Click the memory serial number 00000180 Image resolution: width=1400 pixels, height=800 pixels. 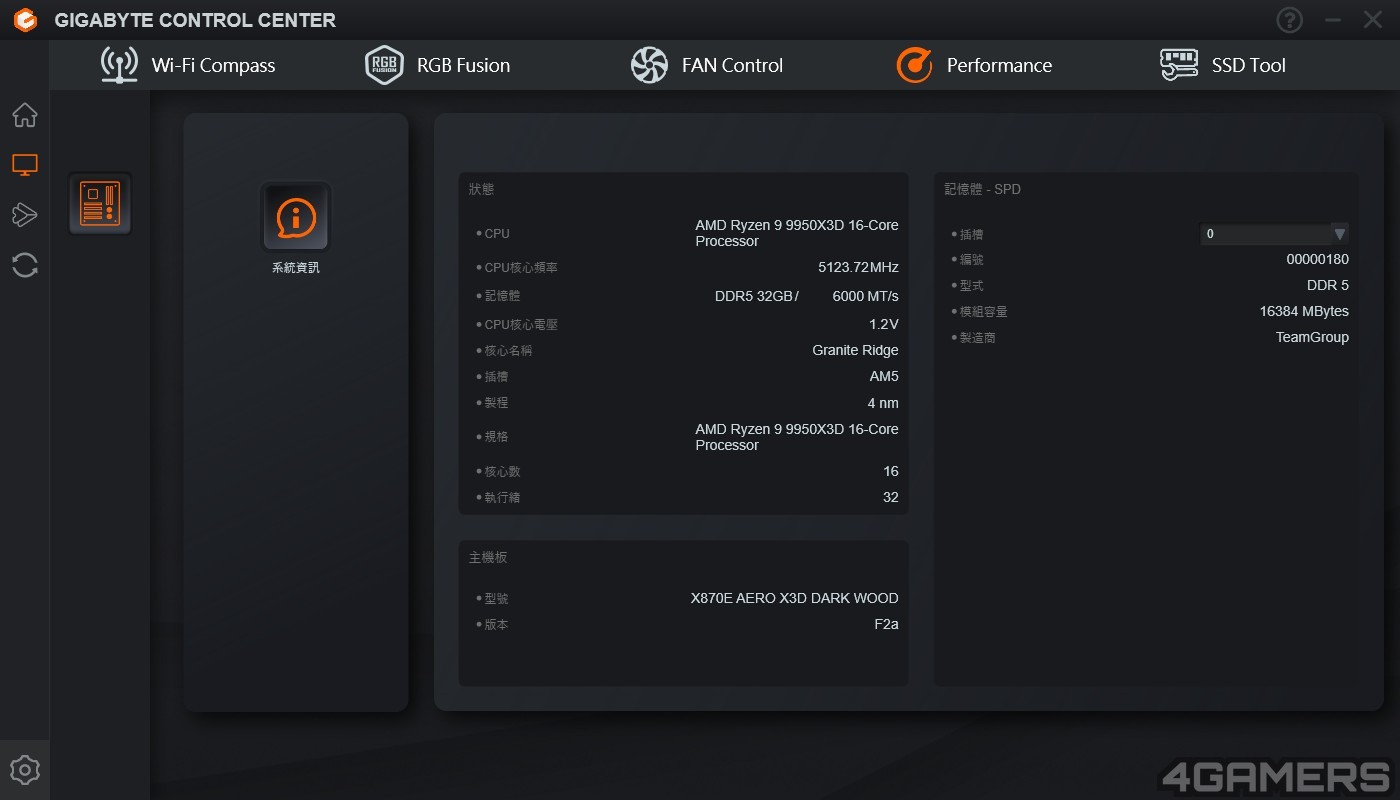(1318, 259)
